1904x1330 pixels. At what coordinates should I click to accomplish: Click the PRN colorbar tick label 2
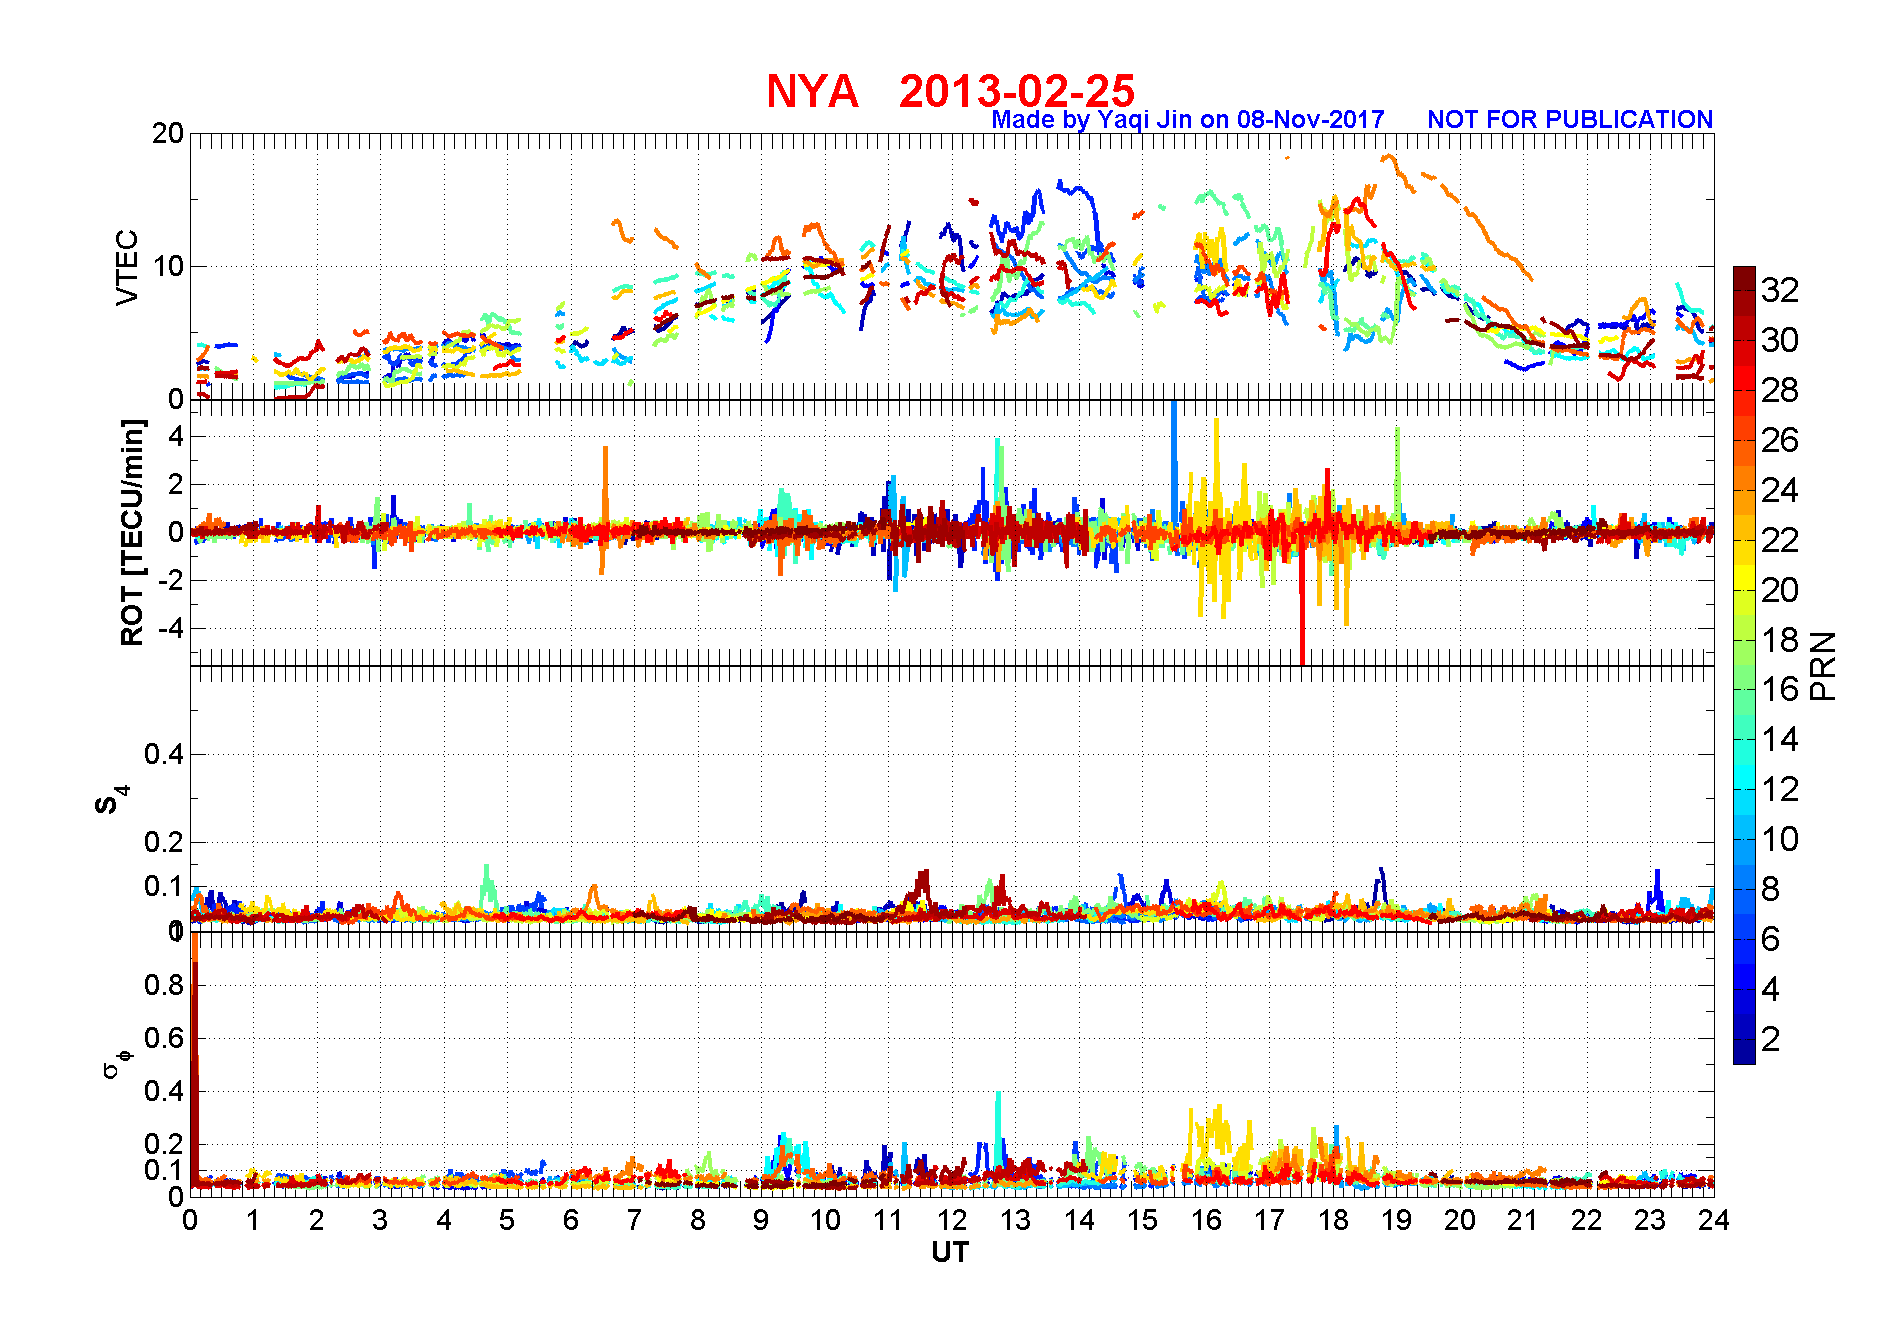click(x=1771, y=1039)
